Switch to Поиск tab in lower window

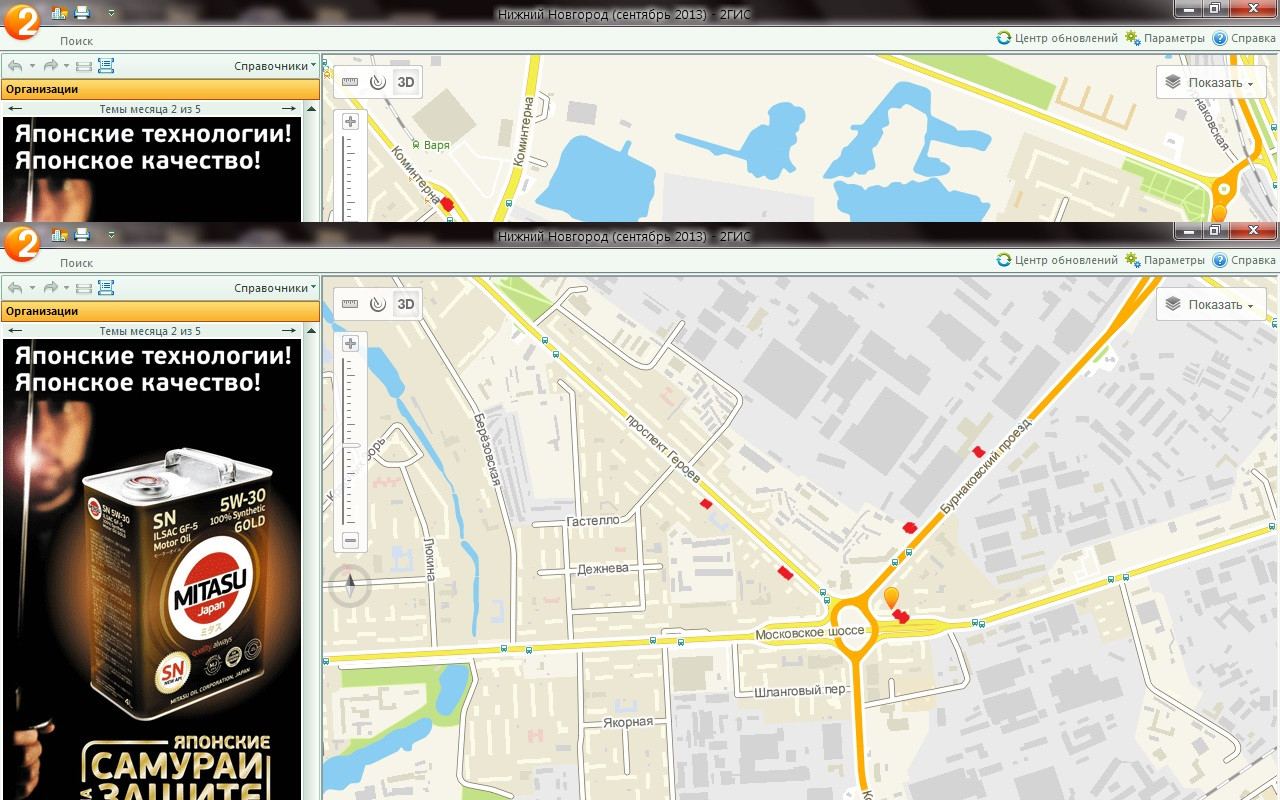[x=76, y=263]
